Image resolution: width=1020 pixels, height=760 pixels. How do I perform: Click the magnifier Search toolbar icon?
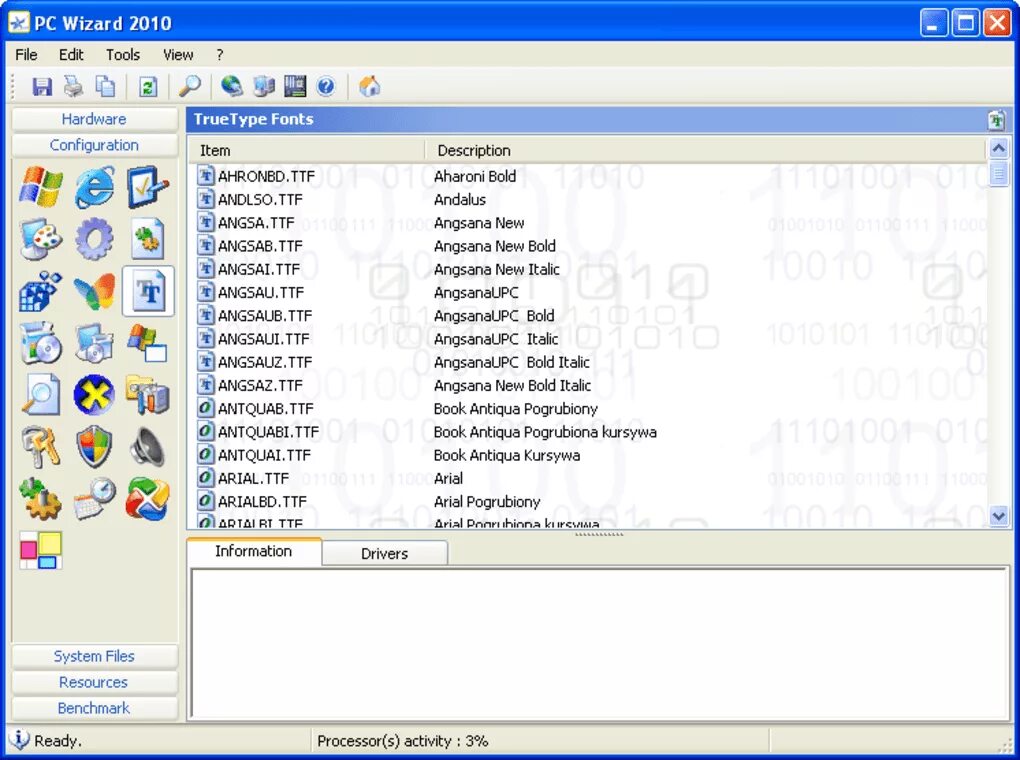point(189,87)
